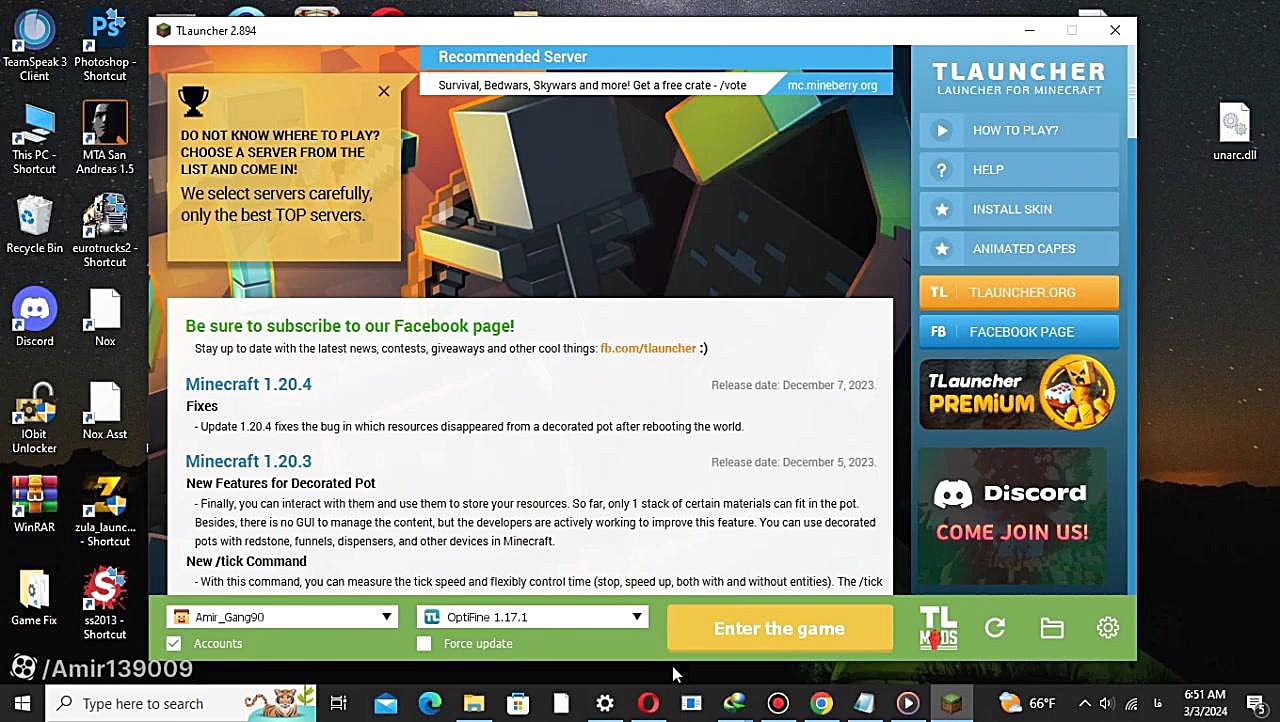This screenshot has height=722, width=1280.
Task: Click the mc.mineberry.org server address
Action: pyautogui.click(x=832, y=86)
